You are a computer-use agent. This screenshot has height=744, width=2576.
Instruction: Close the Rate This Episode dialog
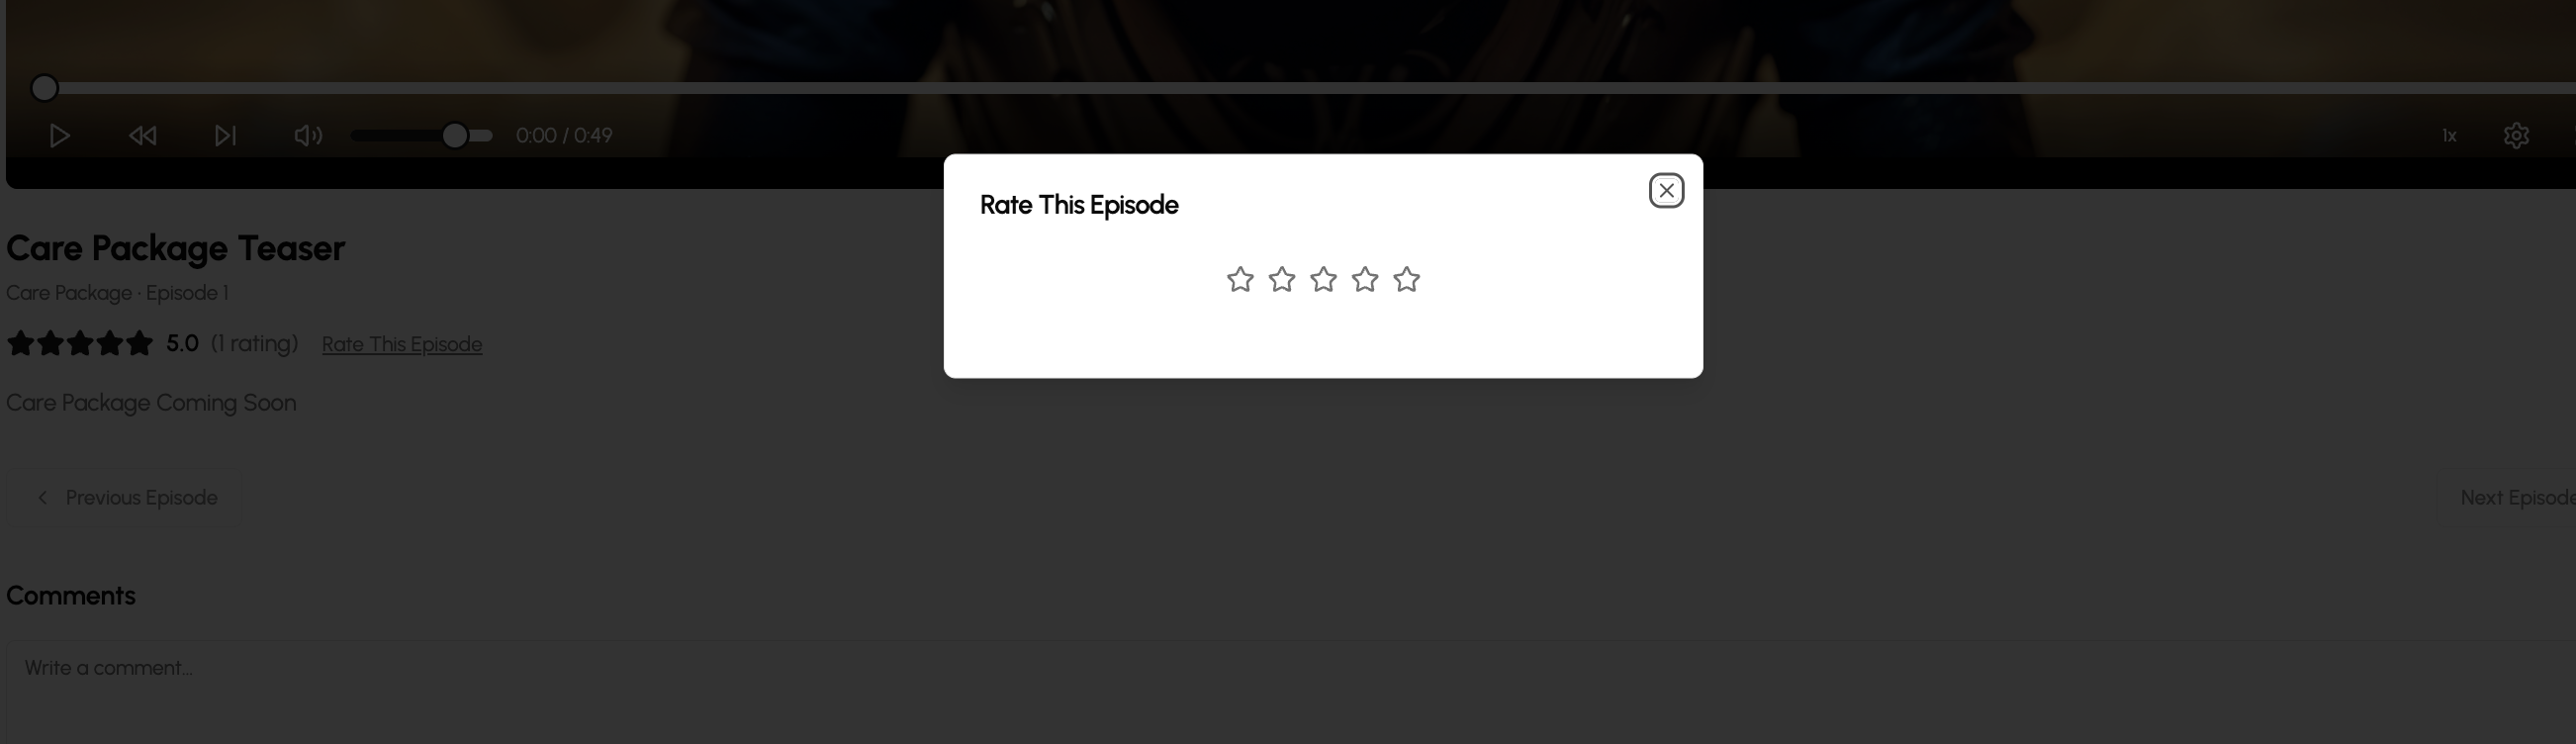(1666, 190)
